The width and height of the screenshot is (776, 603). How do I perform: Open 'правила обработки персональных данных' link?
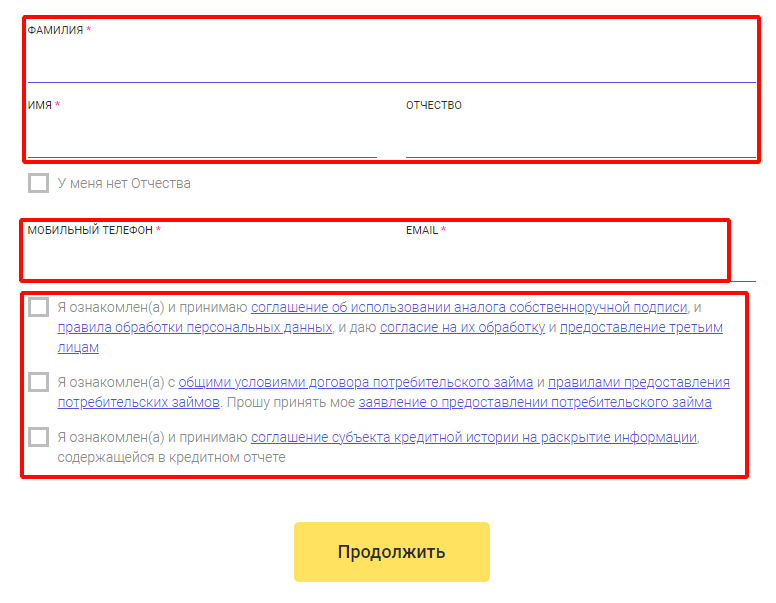[194, 328]
